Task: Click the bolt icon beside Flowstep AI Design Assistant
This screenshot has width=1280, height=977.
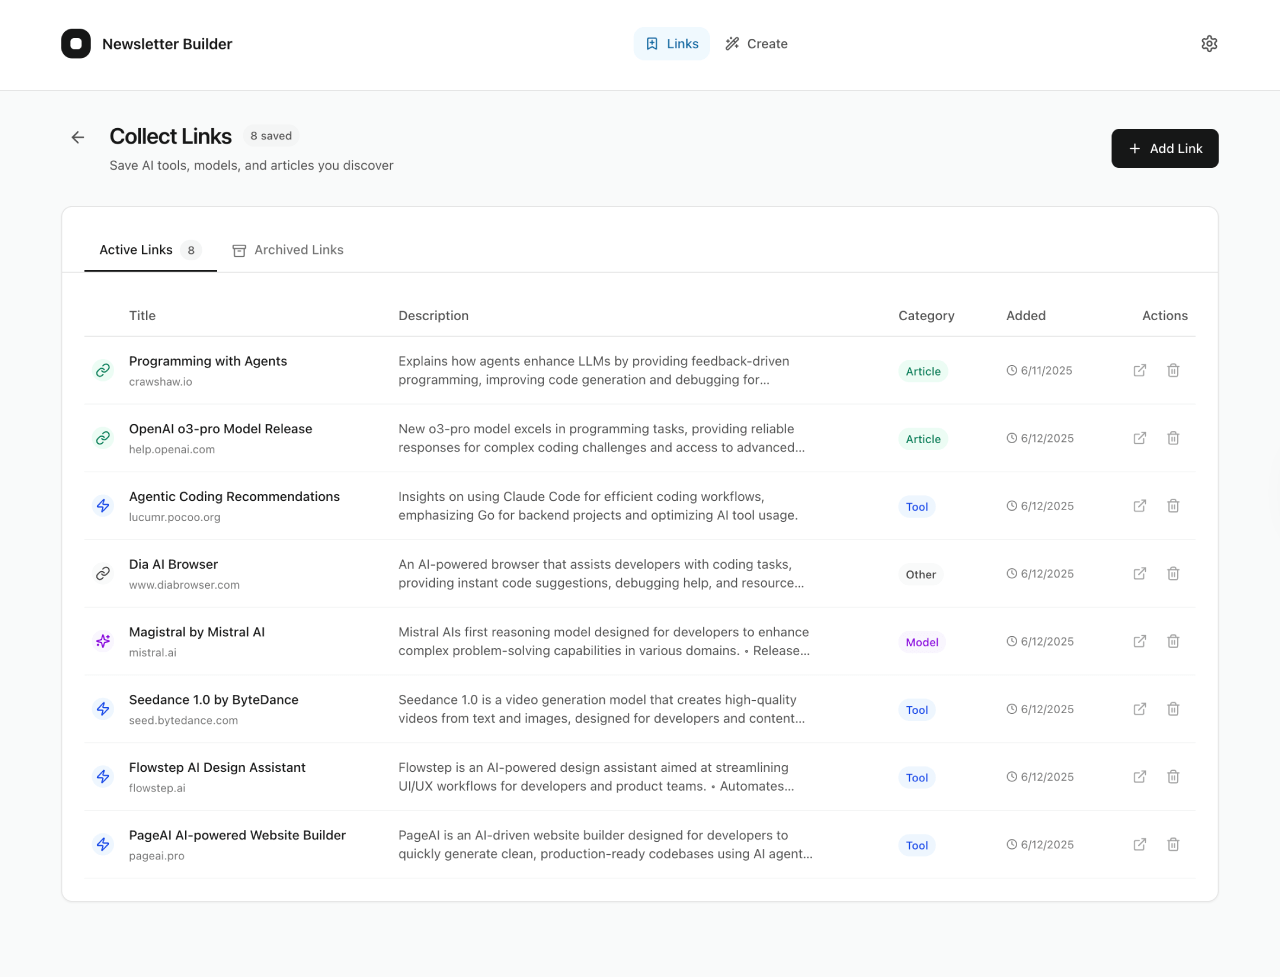Action: pos(103,777)
